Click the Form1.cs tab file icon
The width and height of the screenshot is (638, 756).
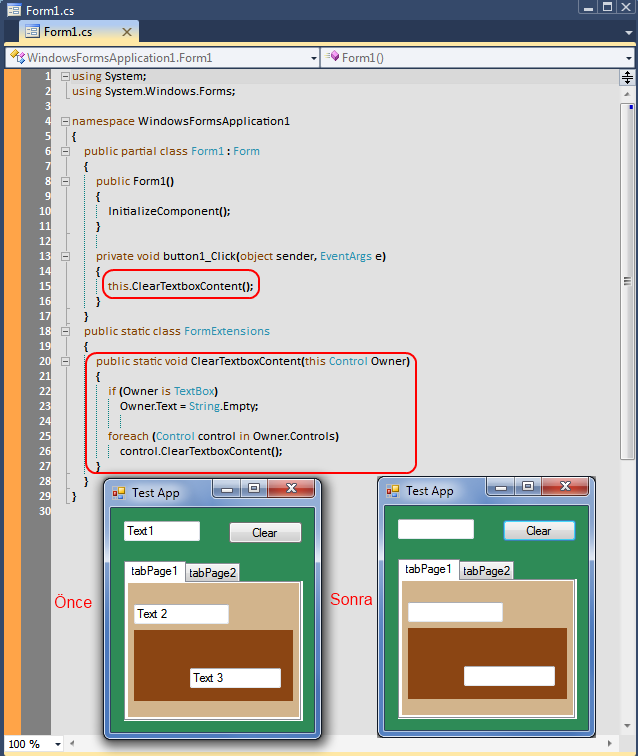(x=31, y=32)
